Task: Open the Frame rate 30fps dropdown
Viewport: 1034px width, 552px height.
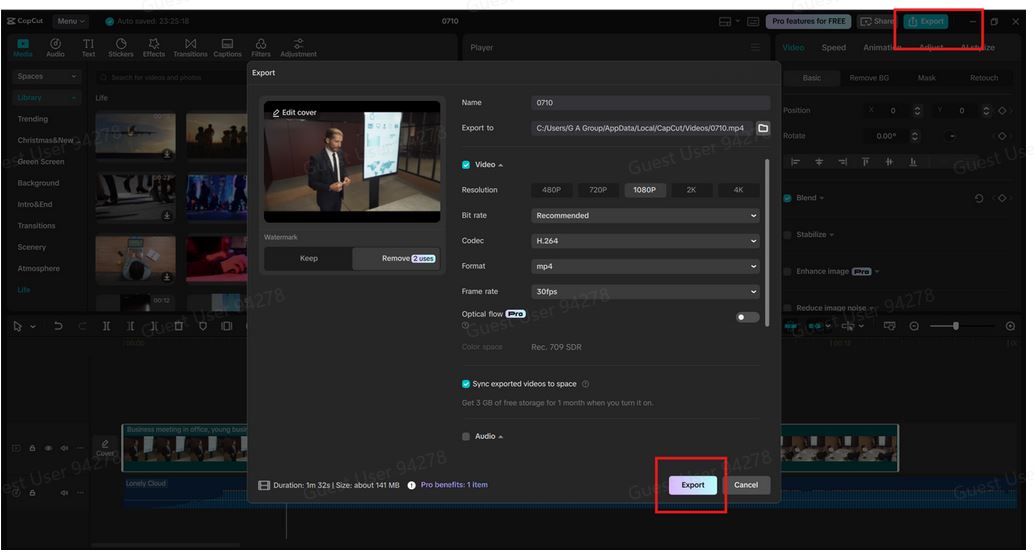Action: point(646,292)
